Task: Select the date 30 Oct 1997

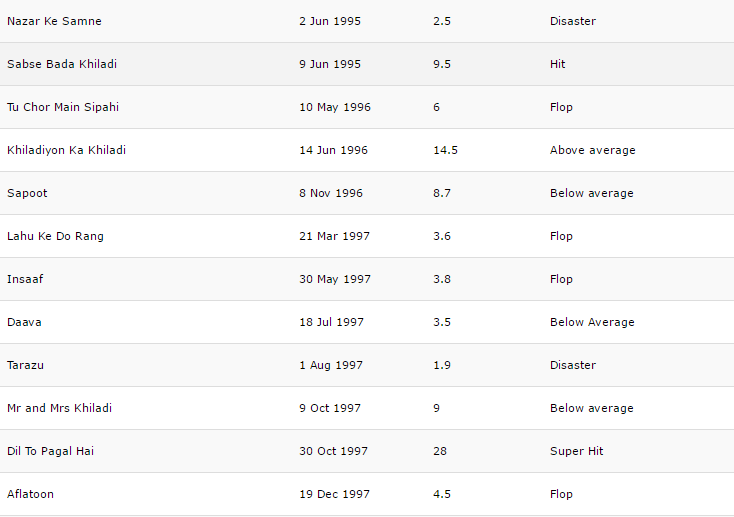Action: [333, 451]
